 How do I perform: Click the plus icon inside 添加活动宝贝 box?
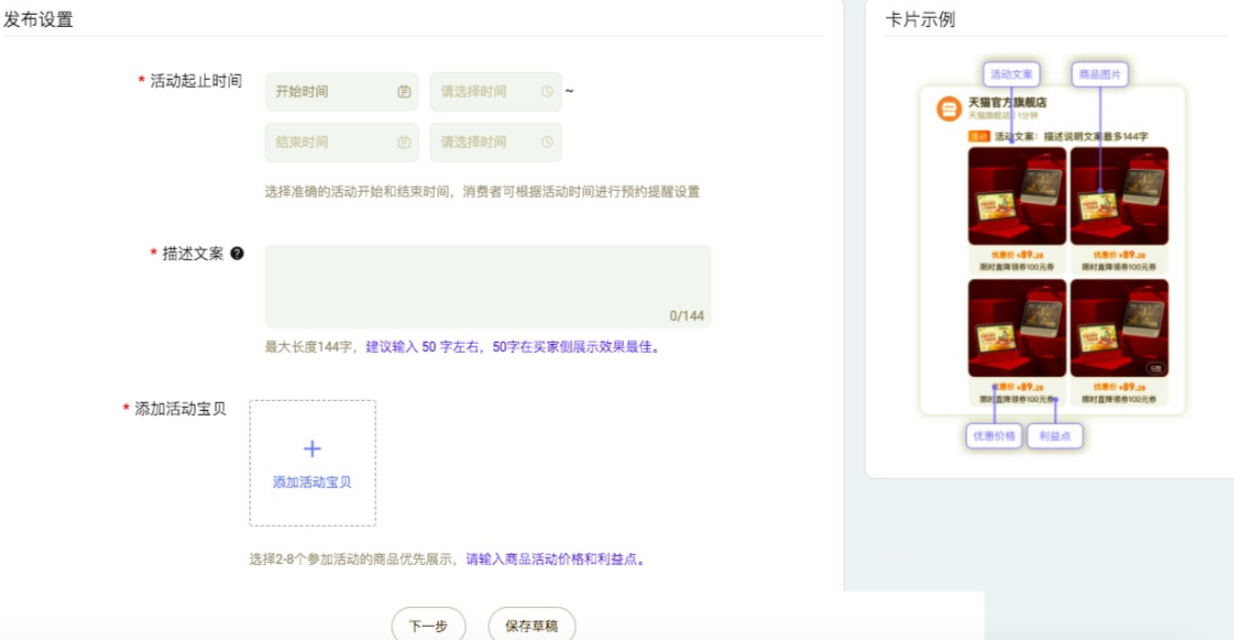313,448
